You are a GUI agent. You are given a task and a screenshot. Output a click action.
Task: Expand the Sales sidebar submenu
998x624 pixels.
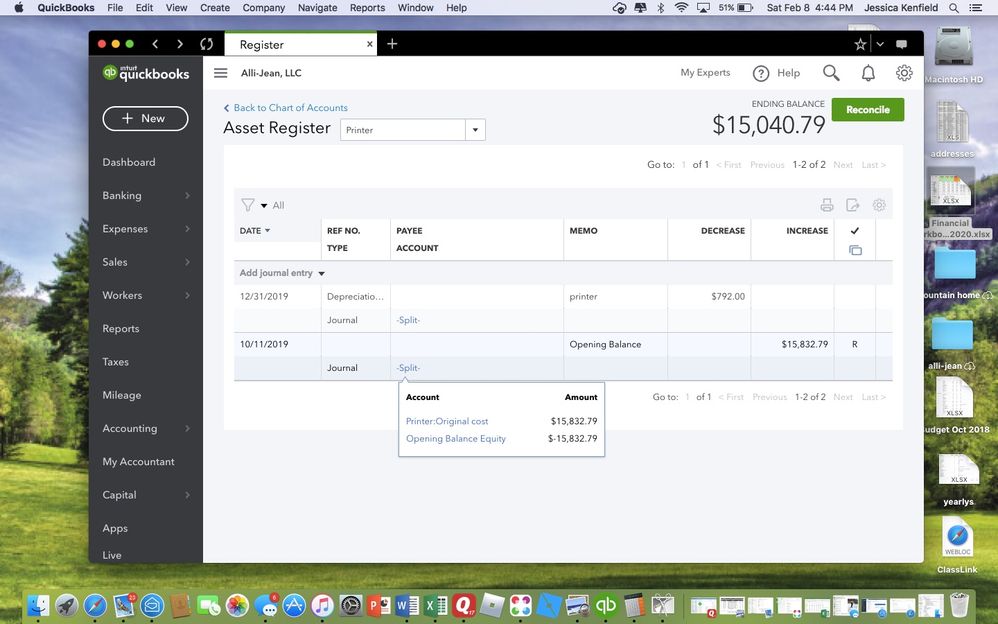[187, 262]
